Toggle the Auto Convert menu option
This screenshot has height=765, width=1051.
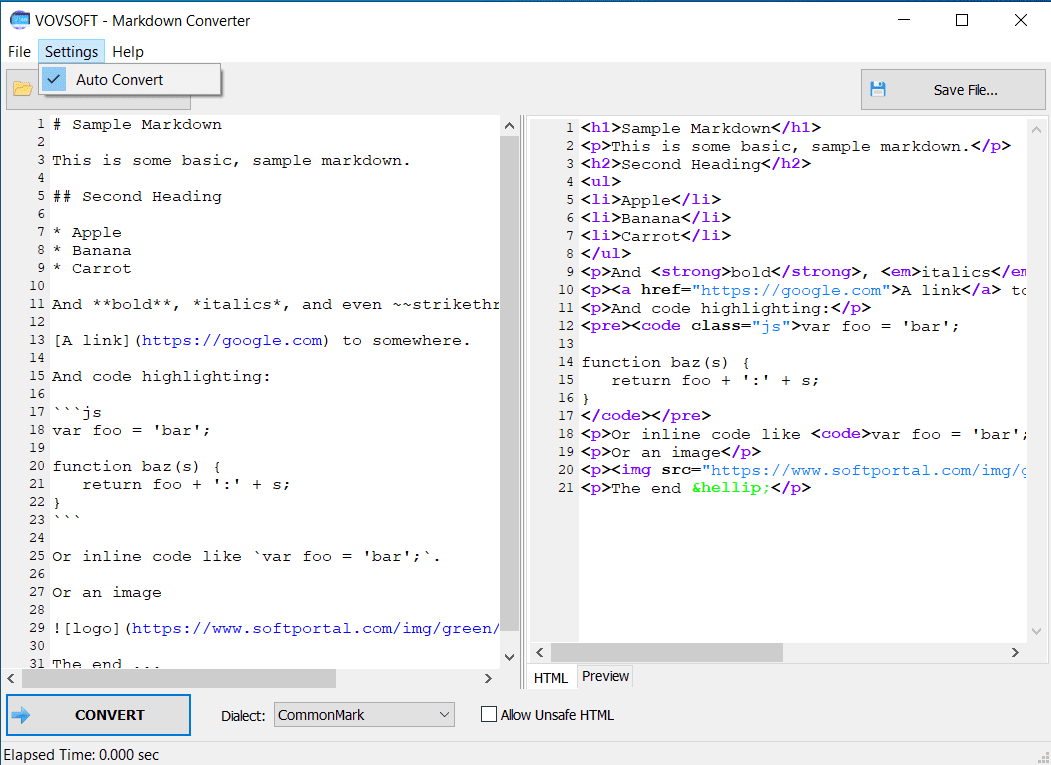point(129,79)
